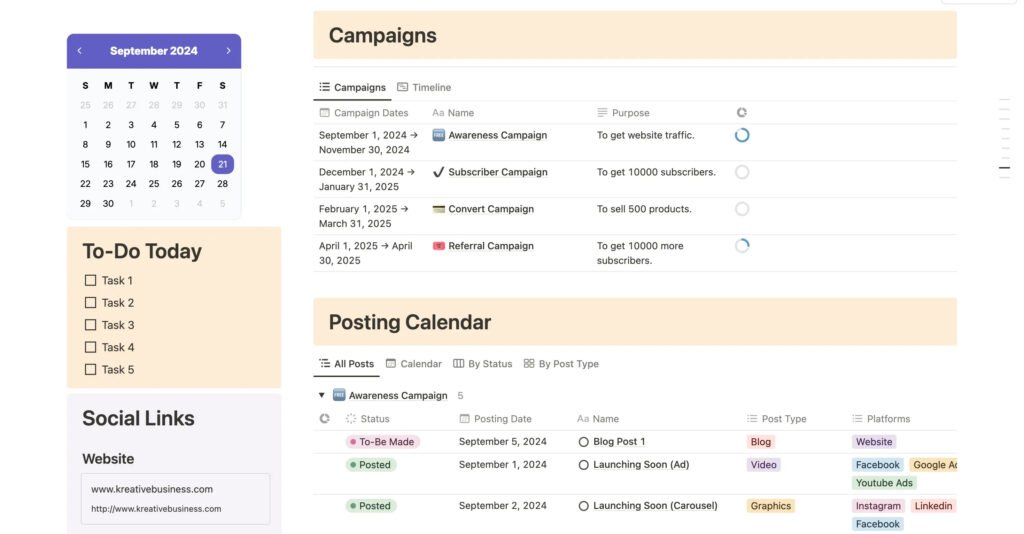1024x534 pixels.
Task: Click the Linkedin platform tag
Action: pyautogui.click(x=933, y=506)
